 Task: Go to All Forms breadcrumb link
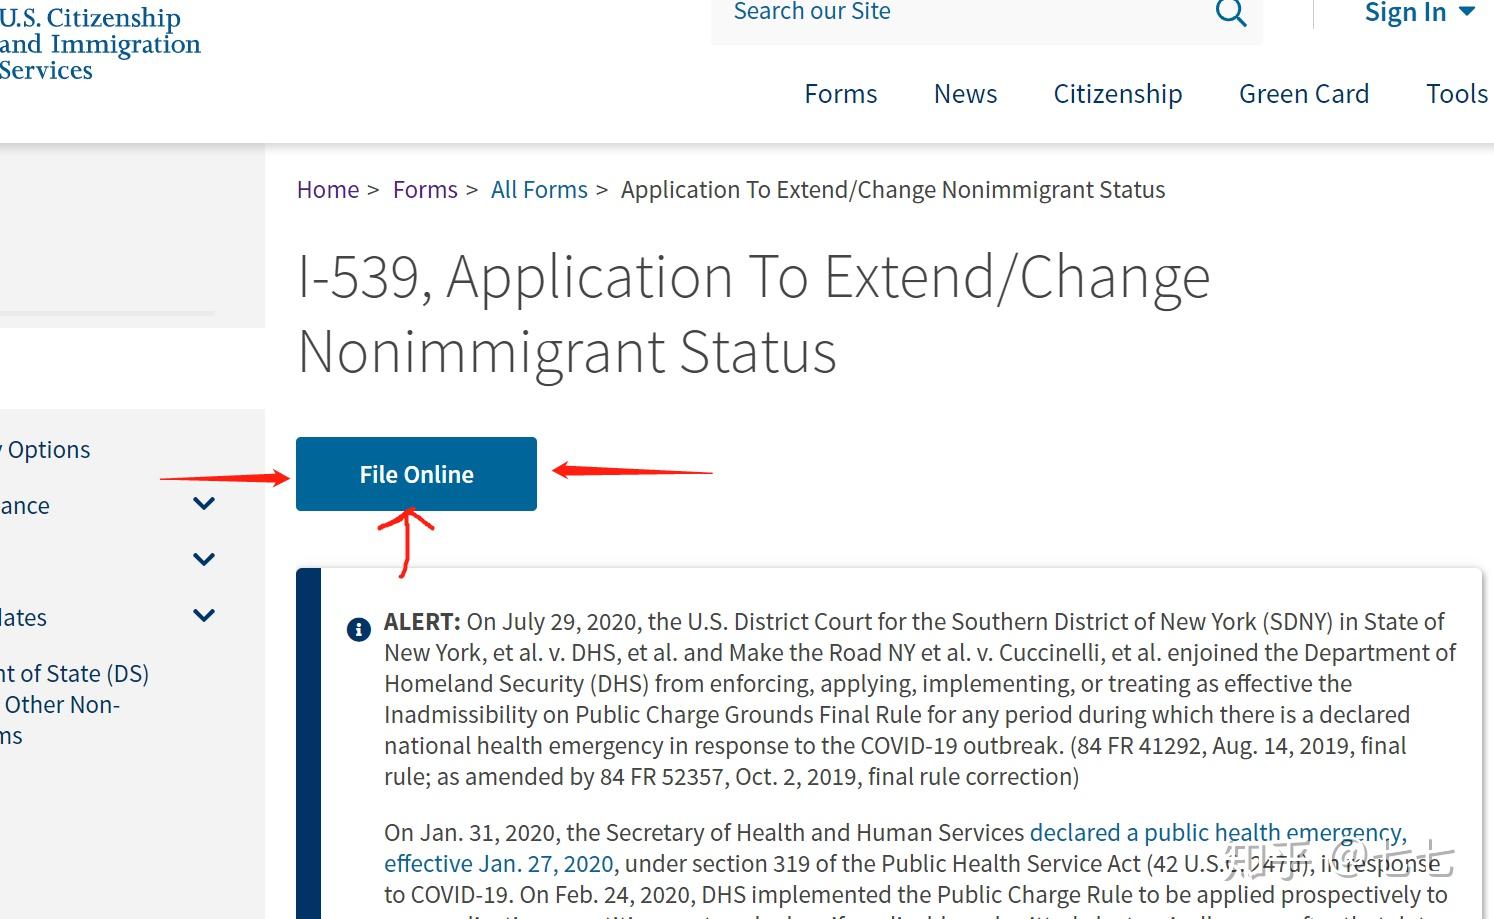pos(539,190)
